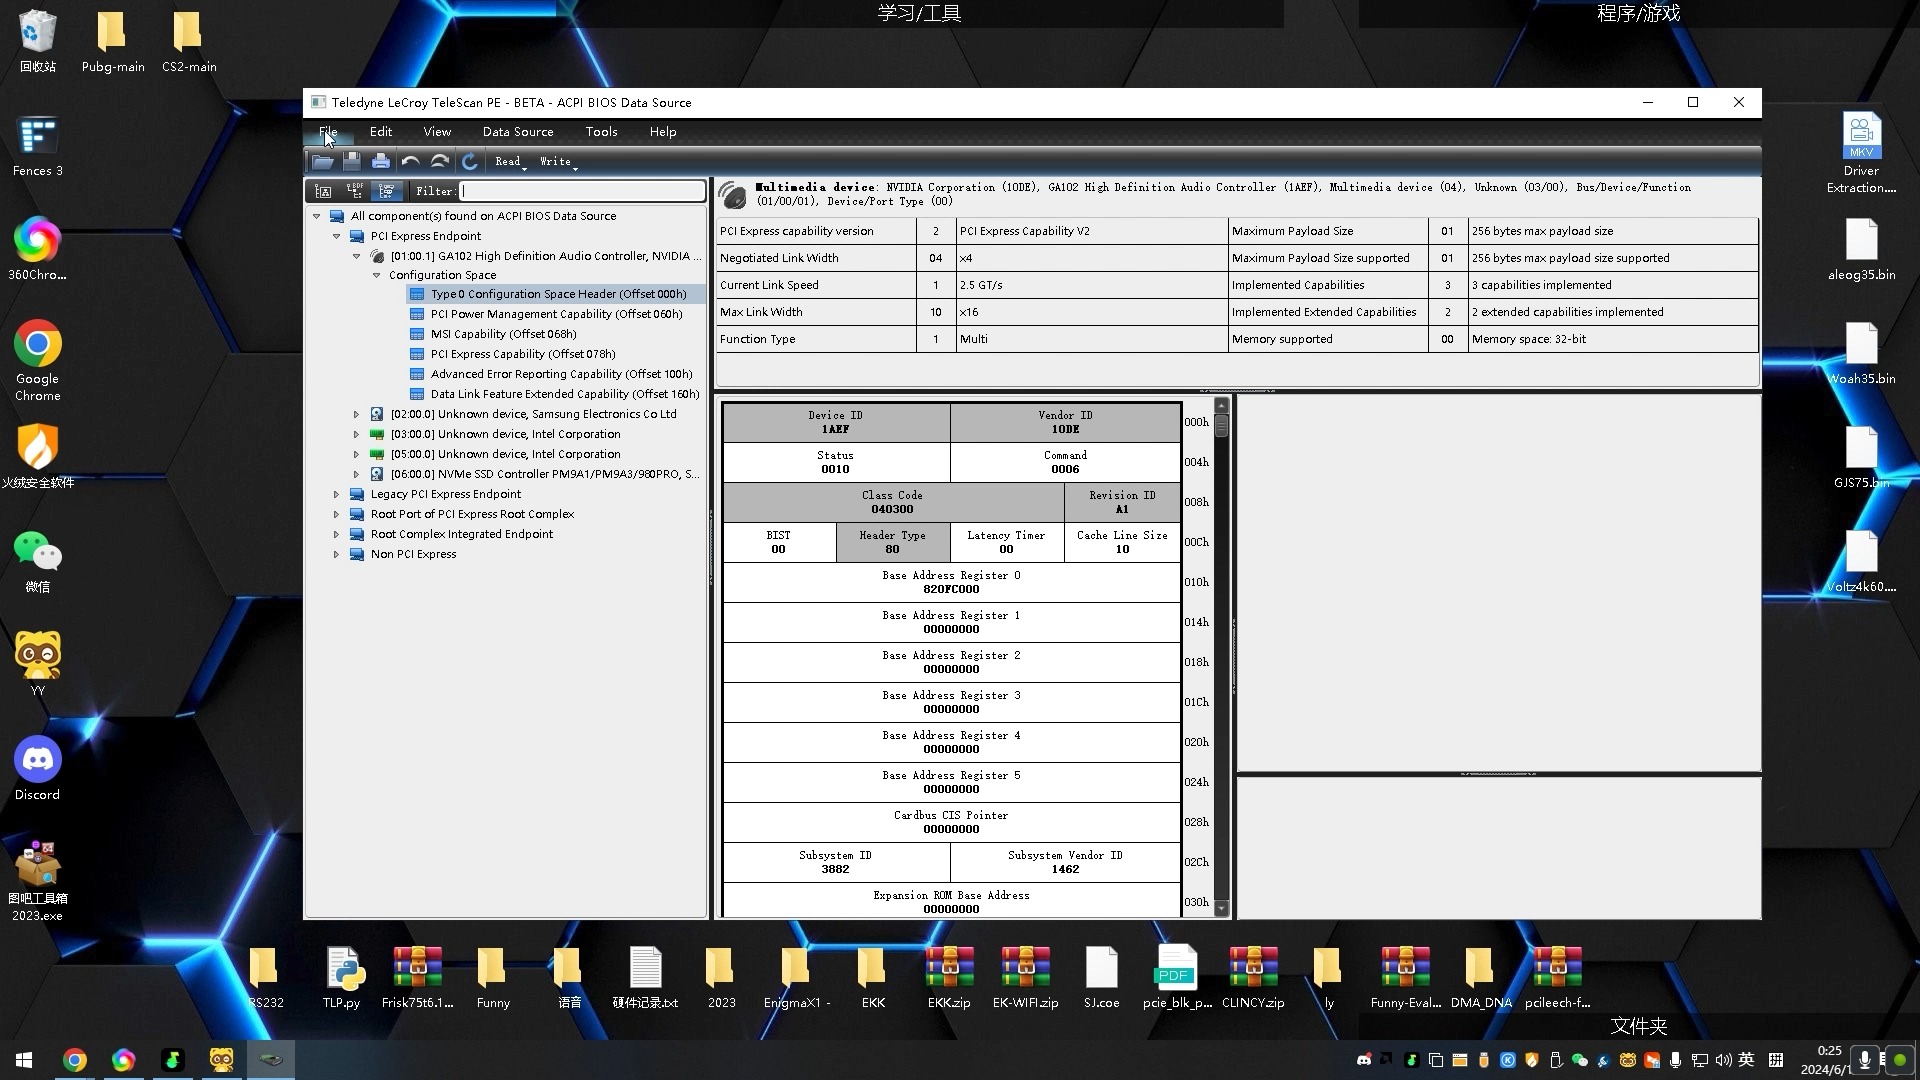Click the Subsystem Vendor ID 1462 field
Screen dimensions: 1920x1080
click(1065, 862)
